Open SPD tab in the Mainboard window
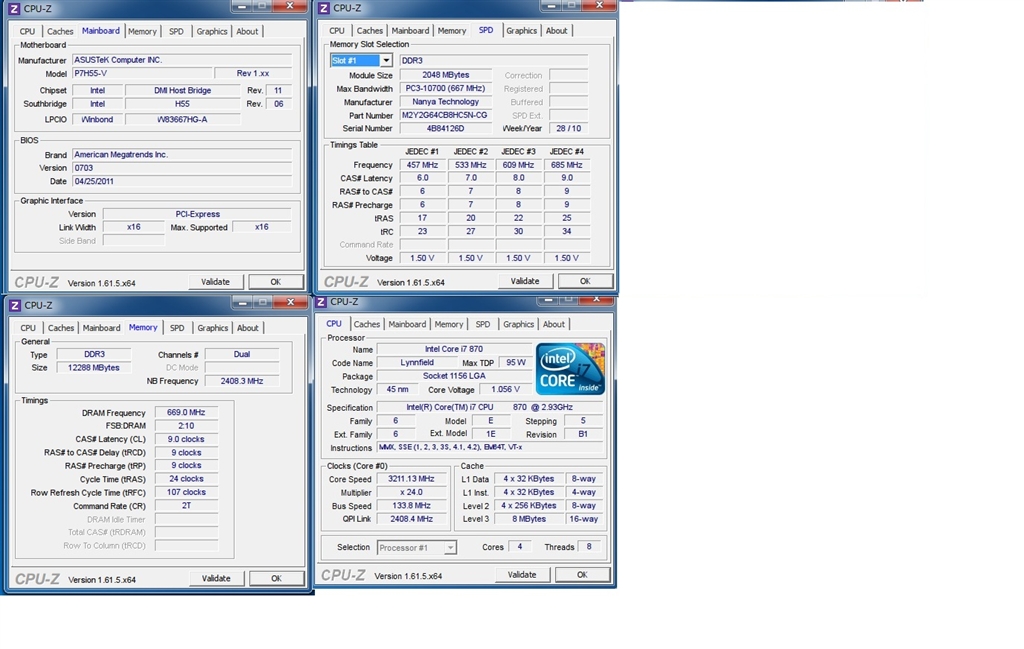This screenshot has width=1024, height=649. (x=176, y=31)
